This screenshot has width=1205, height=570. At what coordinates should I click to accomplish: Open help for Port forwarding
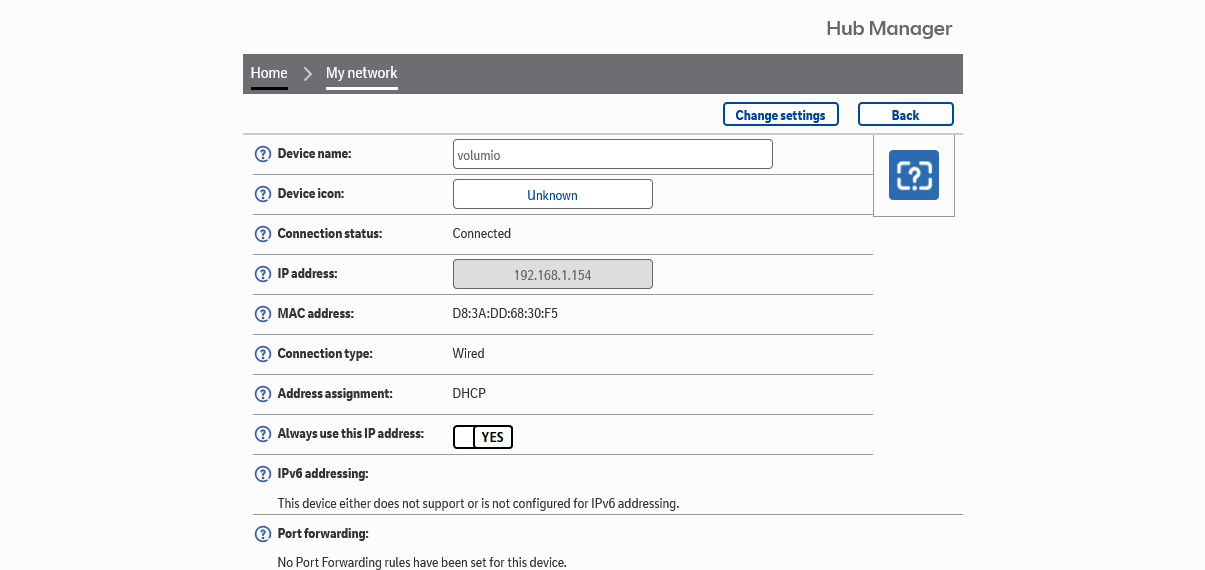[263, 534]
